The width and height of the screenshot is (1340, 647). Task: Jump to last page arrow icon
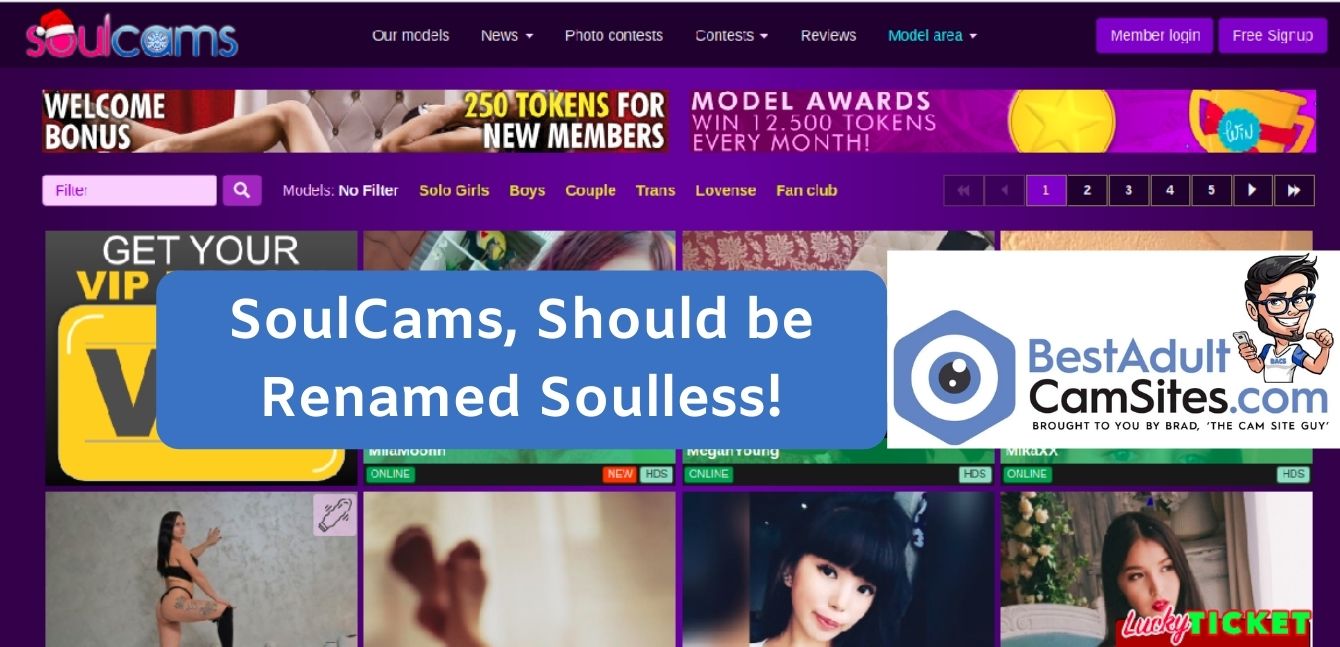[x=1294, y=190]
